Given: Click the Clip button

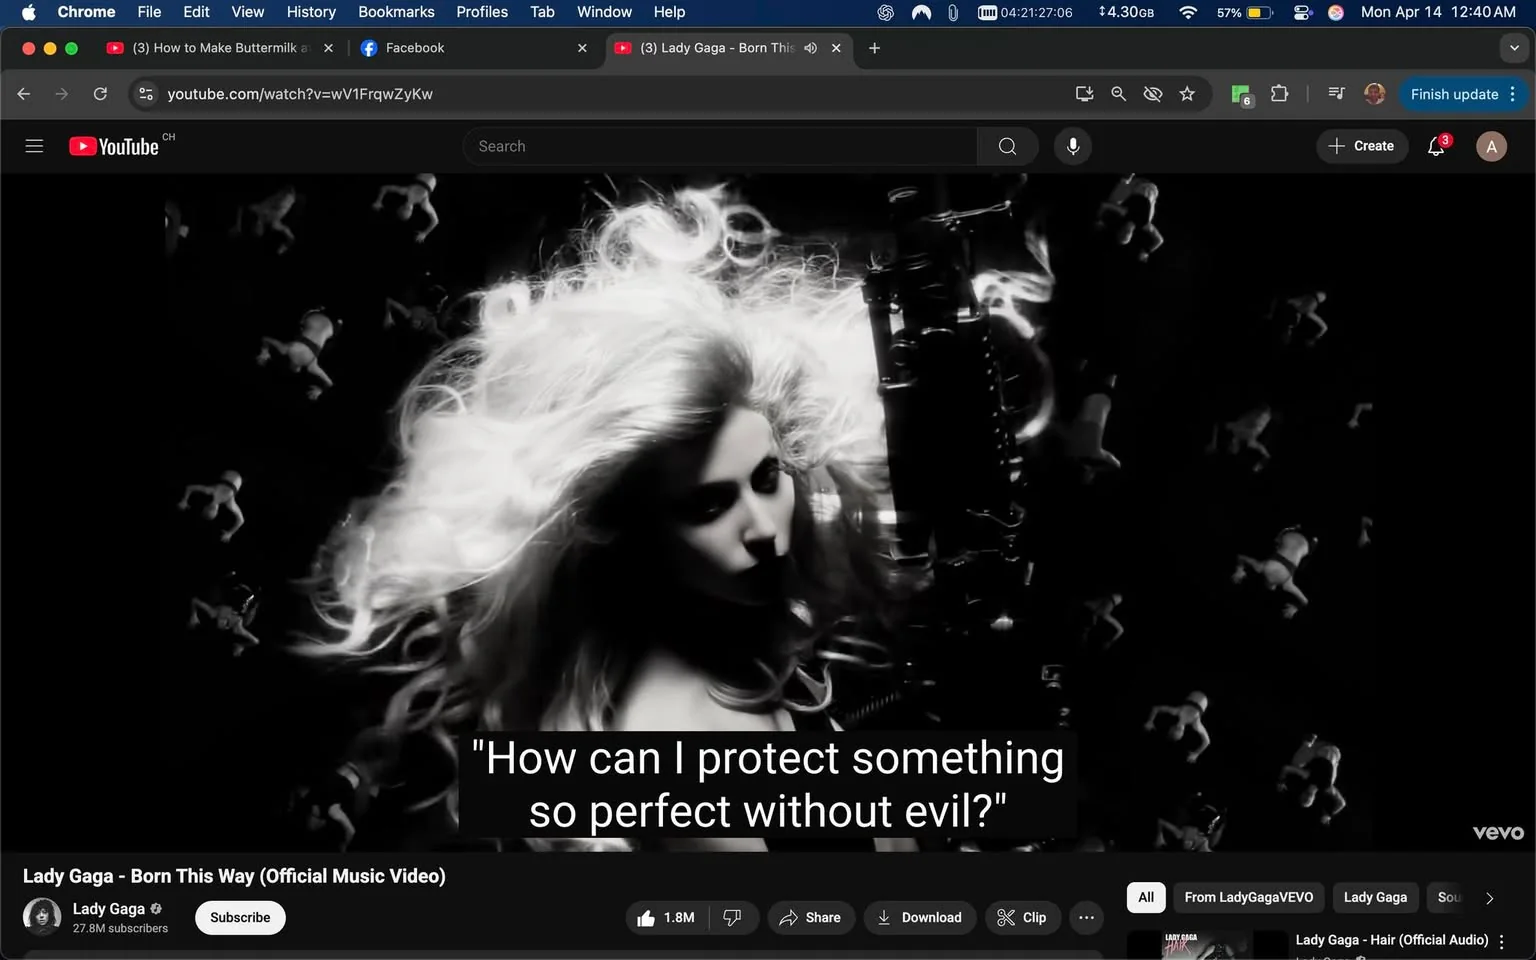Looking at the screenshot, I should [x=1023, y=918].
